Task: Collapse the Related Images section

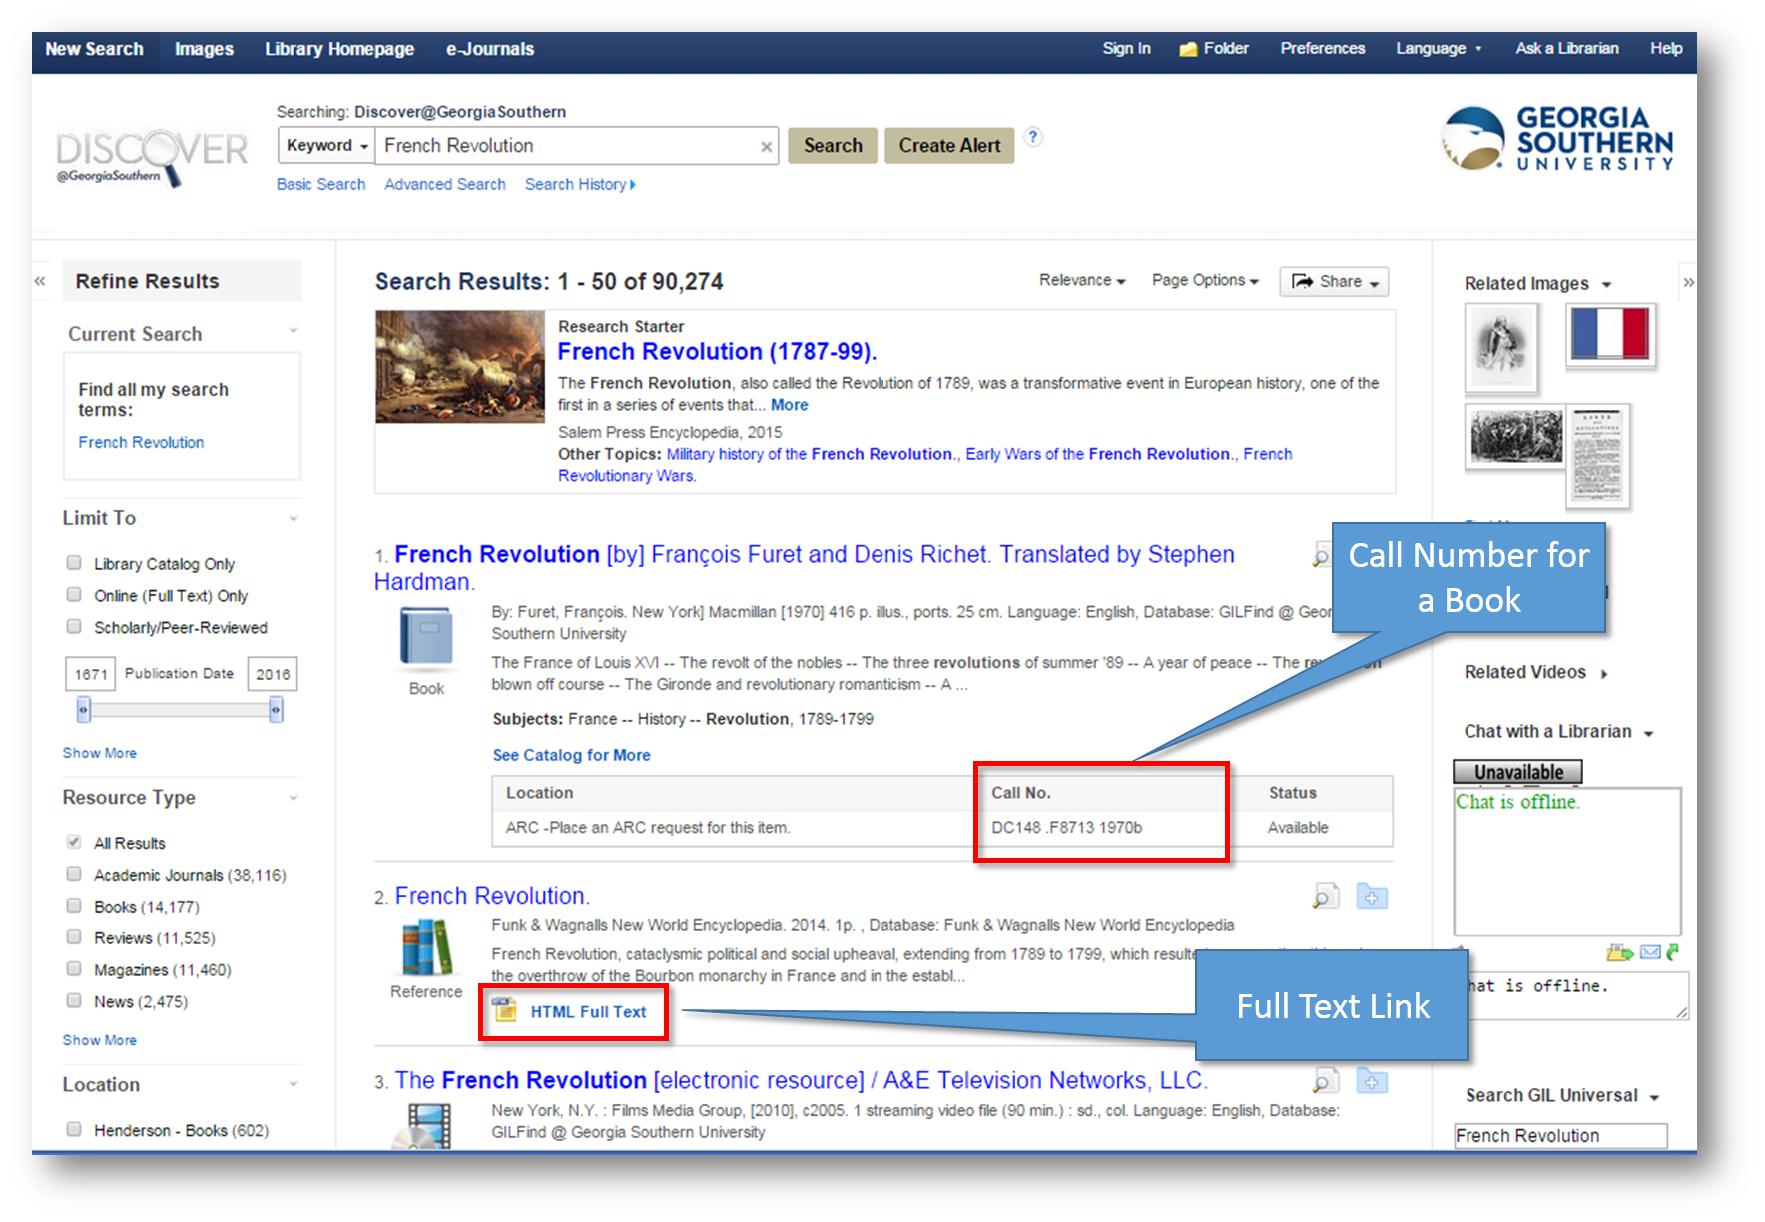Action: [1606, 285]
